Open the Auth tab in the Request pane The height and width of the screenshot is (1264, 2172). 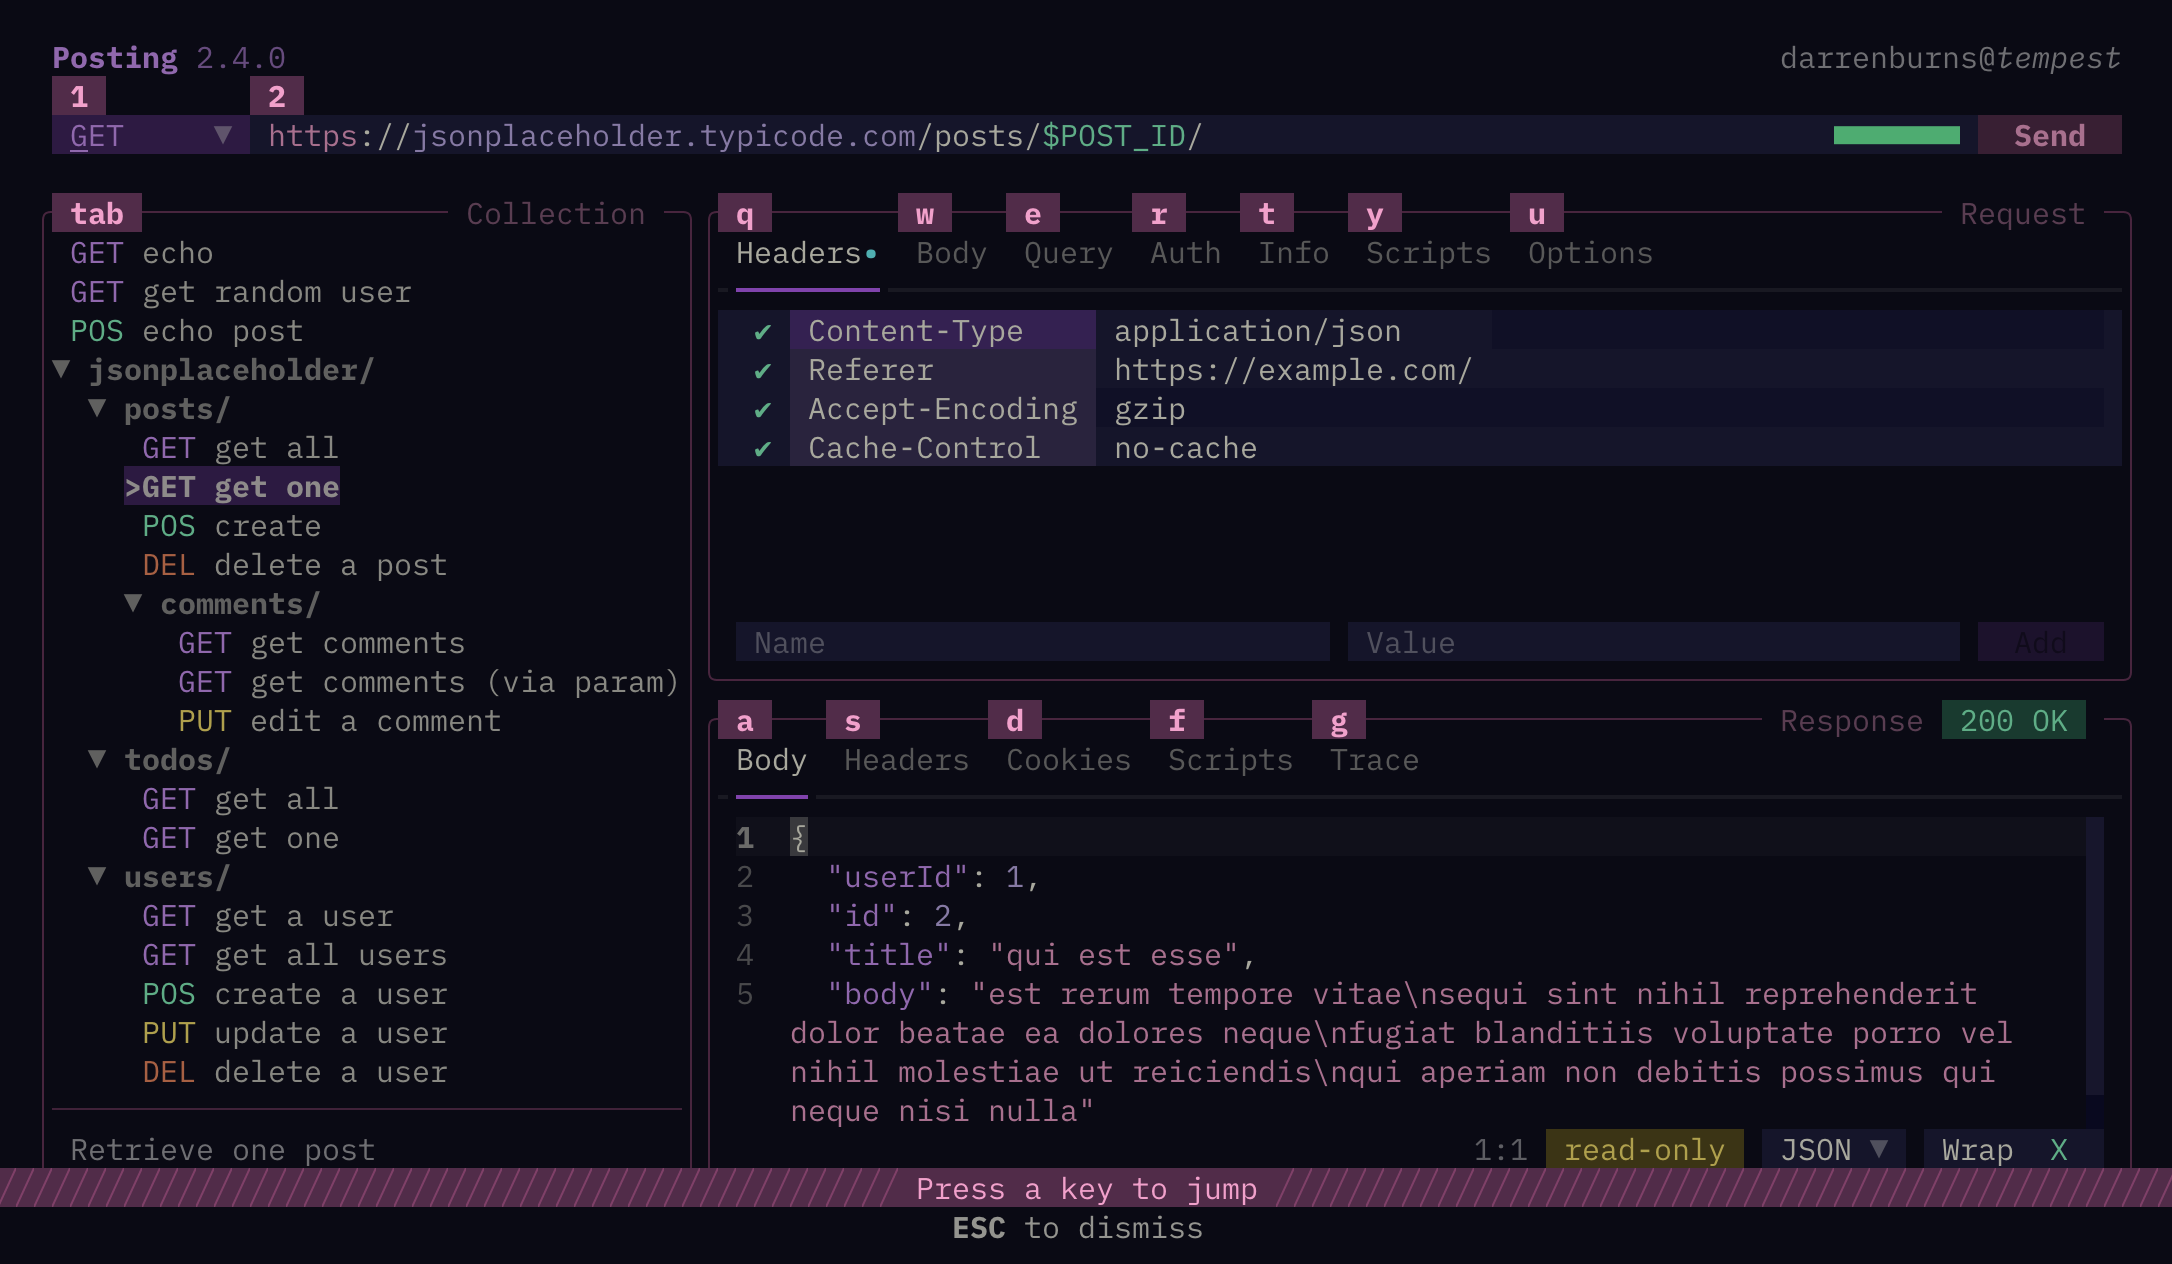(x=1184, y=253)
